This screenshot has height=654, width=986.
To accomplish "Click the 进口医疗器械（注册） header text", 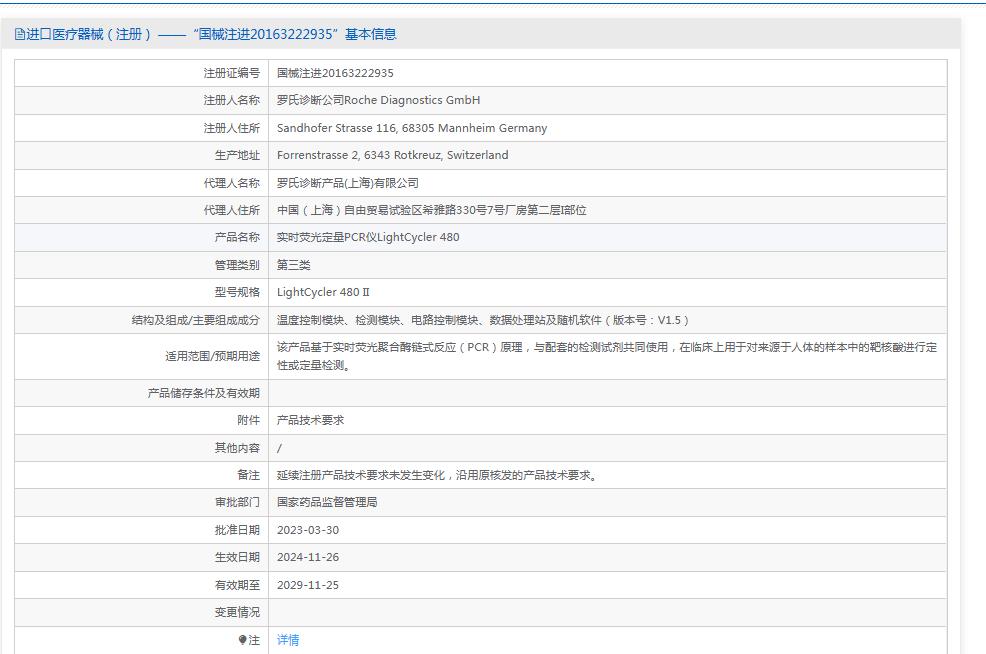I will [75, 34].
